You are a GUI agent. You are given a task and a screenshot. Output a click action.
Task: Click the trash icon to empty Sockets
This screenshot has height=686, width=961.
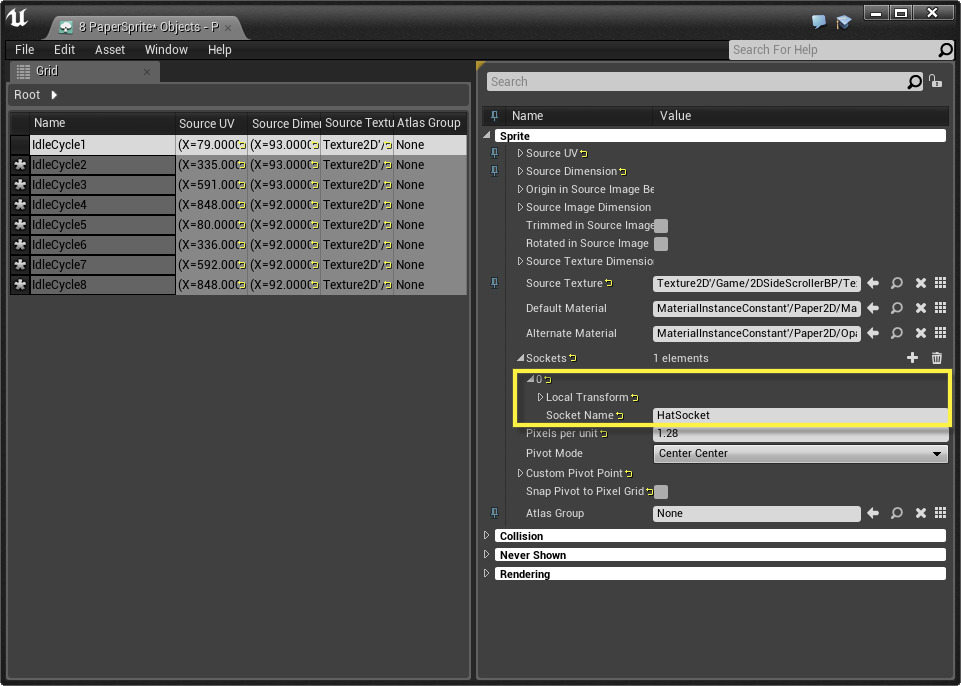[937, 358]
